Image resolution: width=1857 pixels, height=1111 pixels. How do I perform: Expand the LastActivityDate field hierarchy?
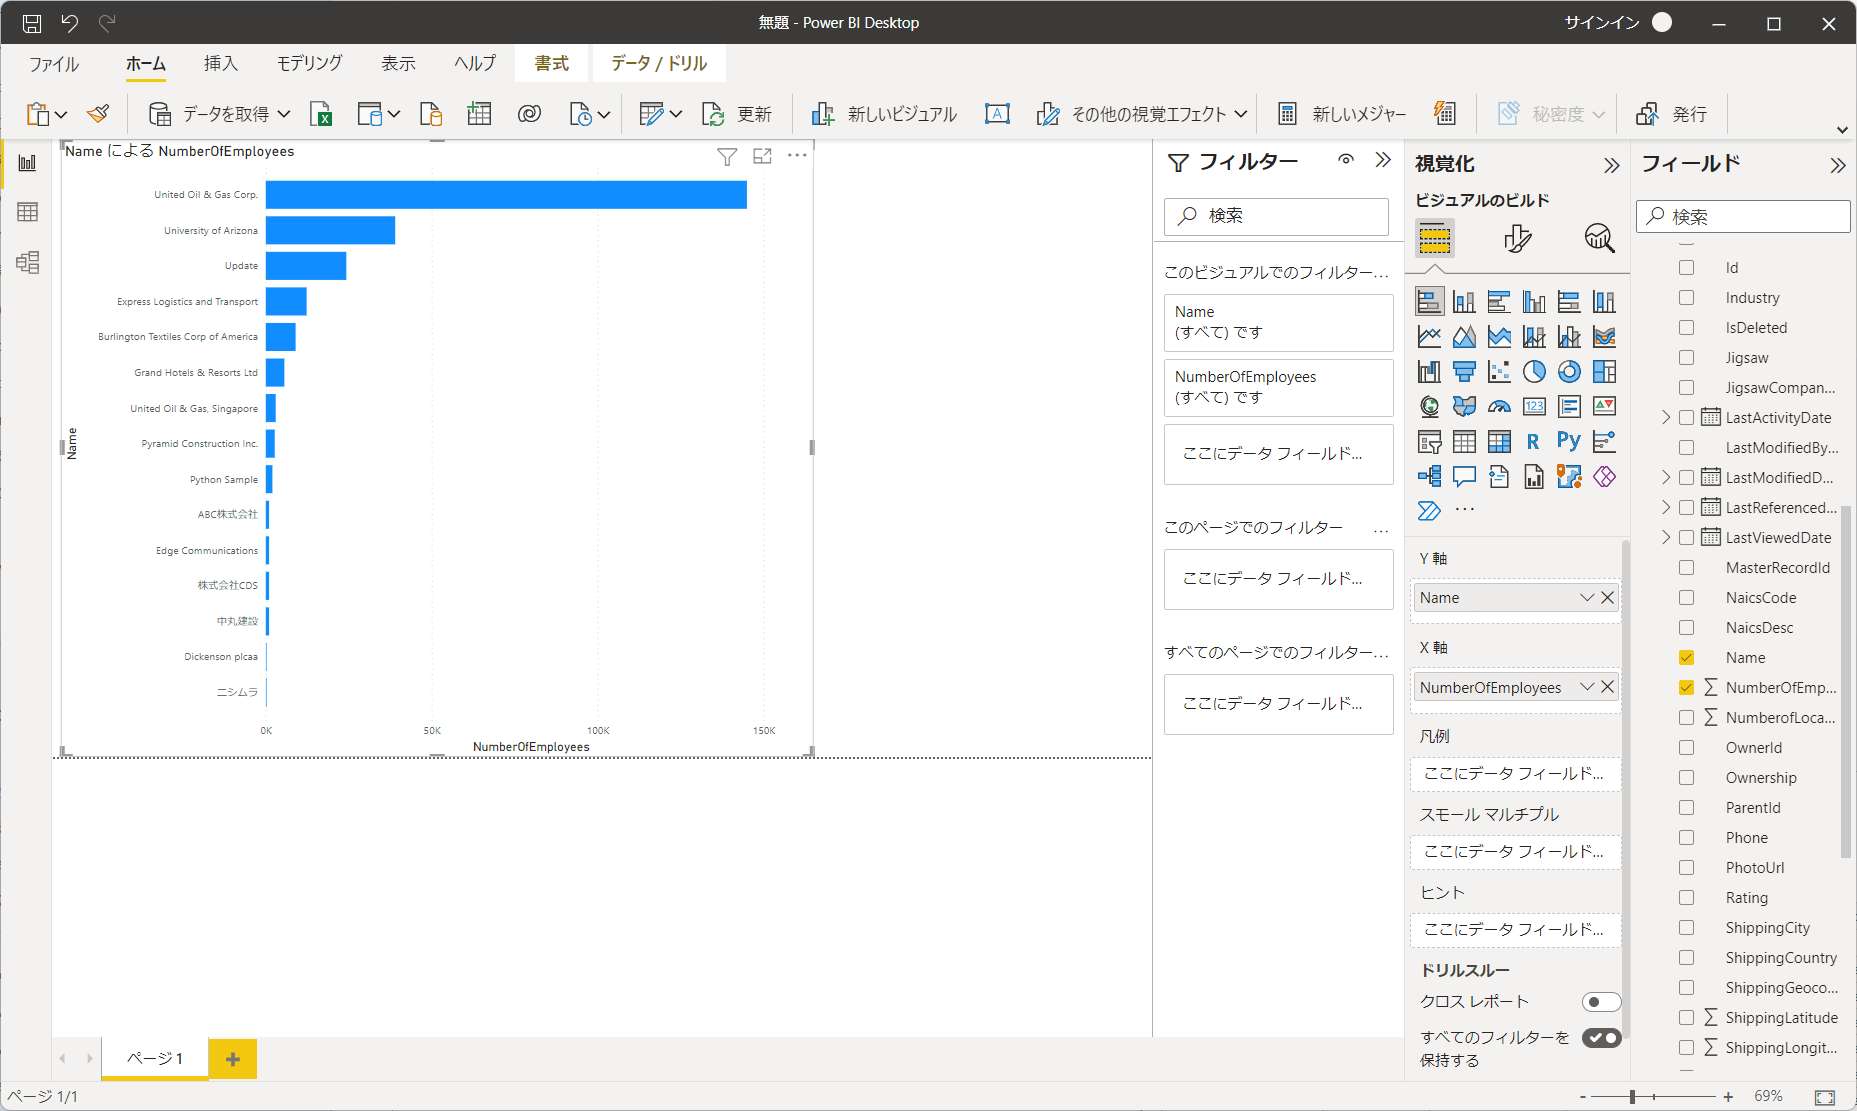click(1666, 418)
